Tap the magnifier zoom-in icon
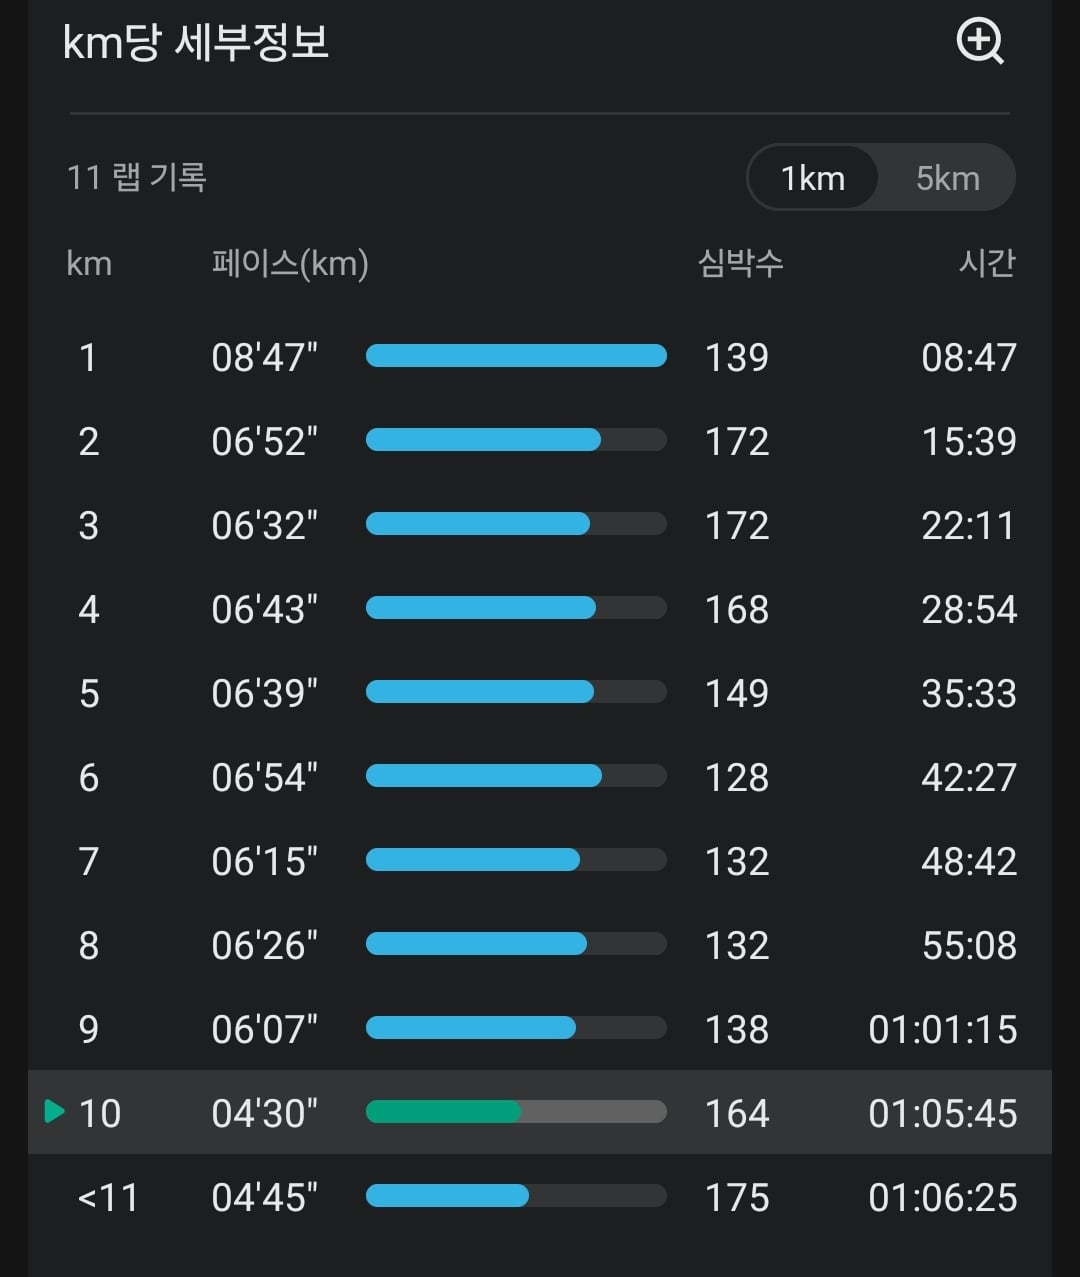Viewport: 1080px width, 1277px height. click(980, 42)
